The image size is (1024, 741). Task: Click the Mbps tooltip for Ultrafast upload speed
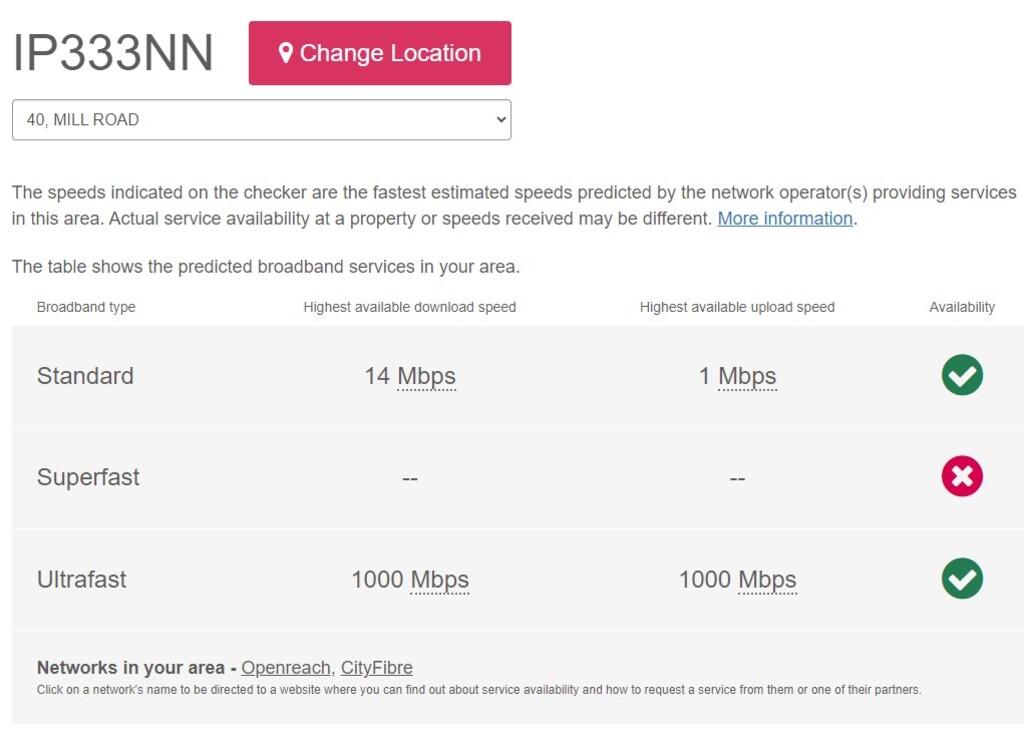coord(770,579)
